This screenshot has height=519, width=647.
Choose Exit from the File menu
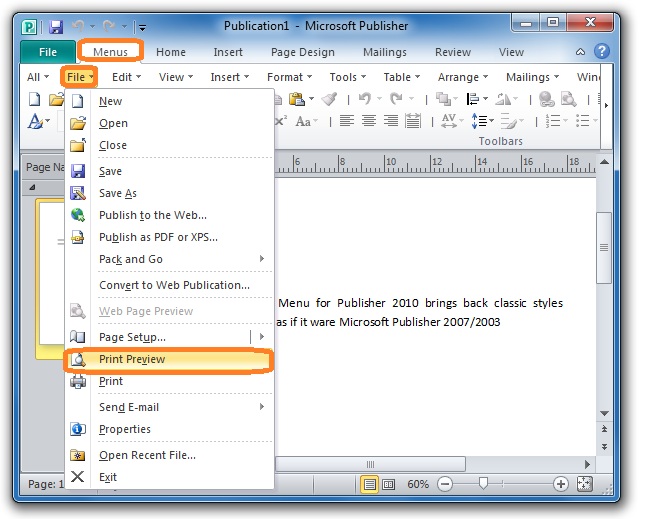tap(169, 477)
